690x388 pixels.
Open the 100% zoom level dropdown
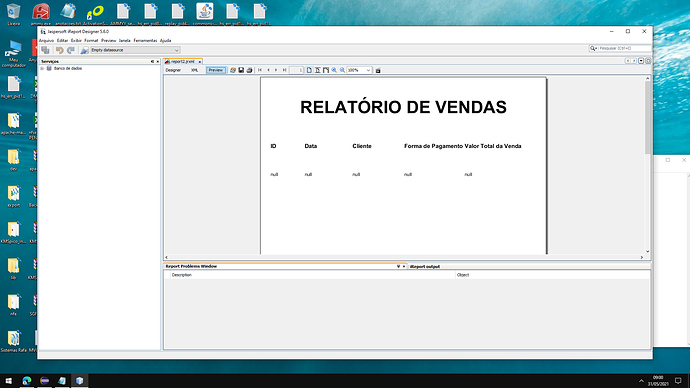[x=359, y=70]
